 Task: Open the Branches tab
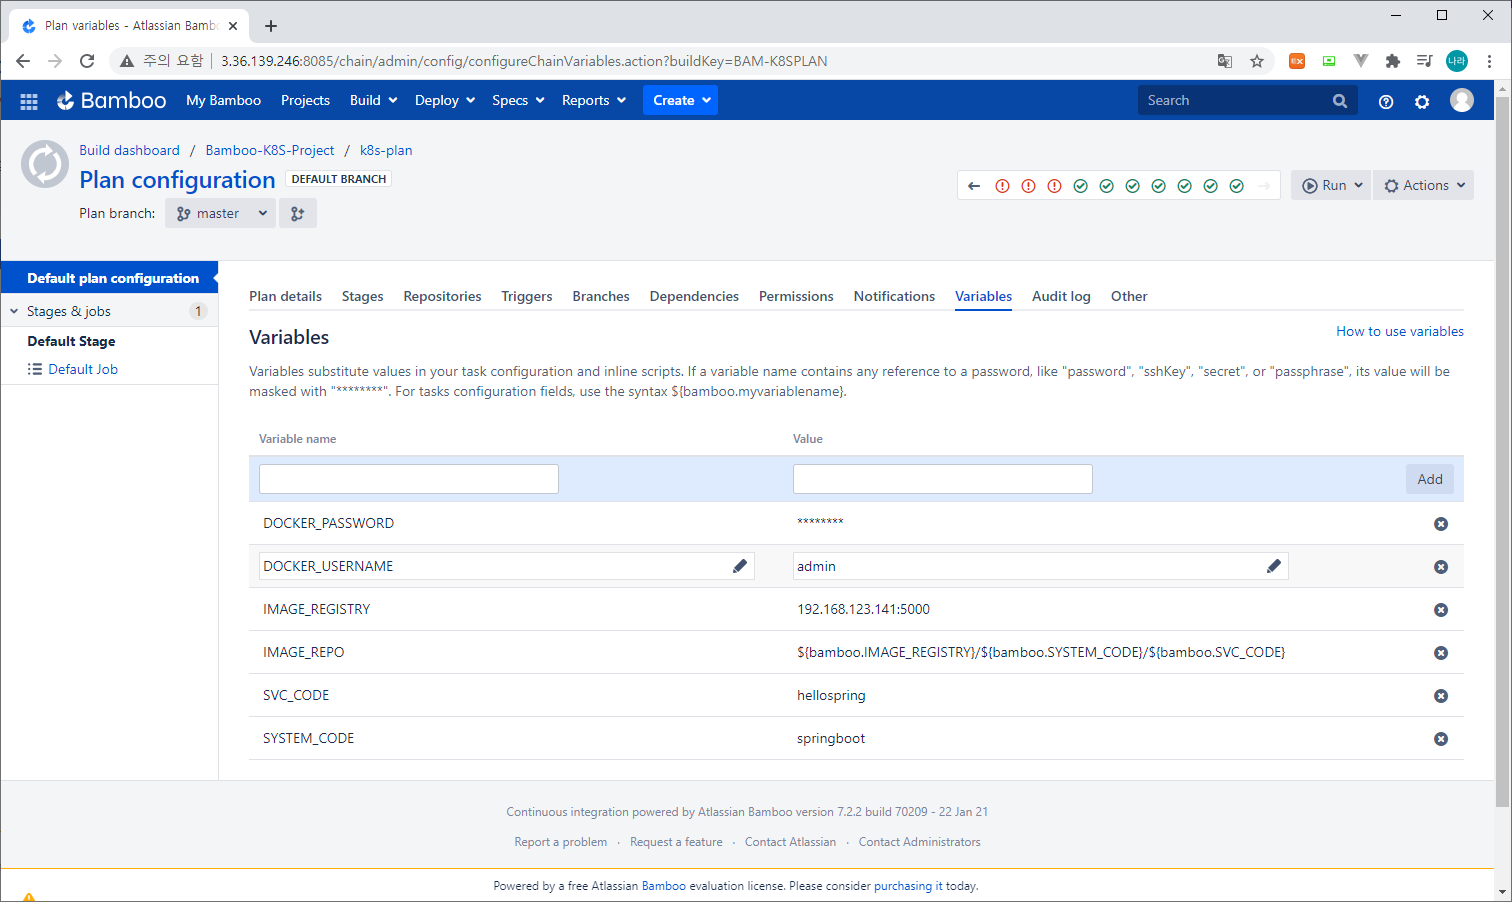(601, 296)
